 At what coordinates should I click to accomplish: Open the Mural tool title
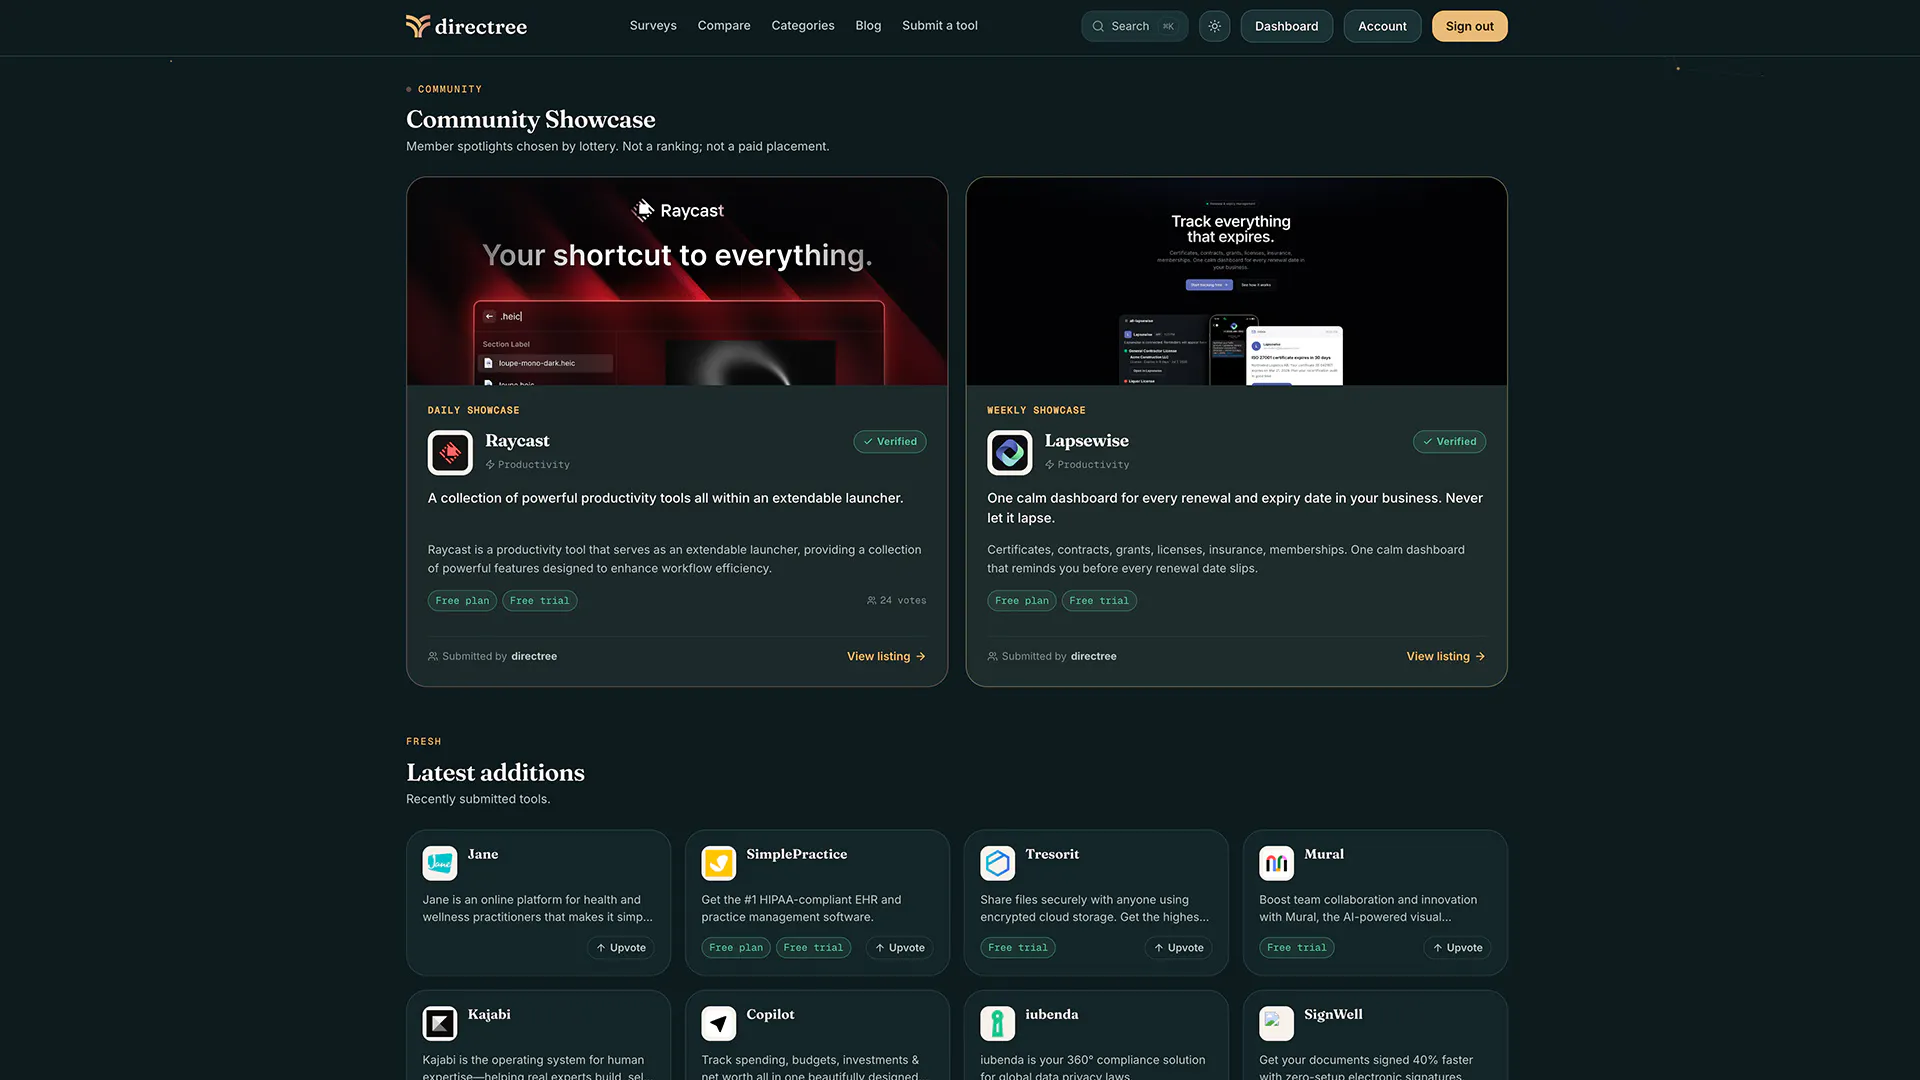pos(1324,854)
